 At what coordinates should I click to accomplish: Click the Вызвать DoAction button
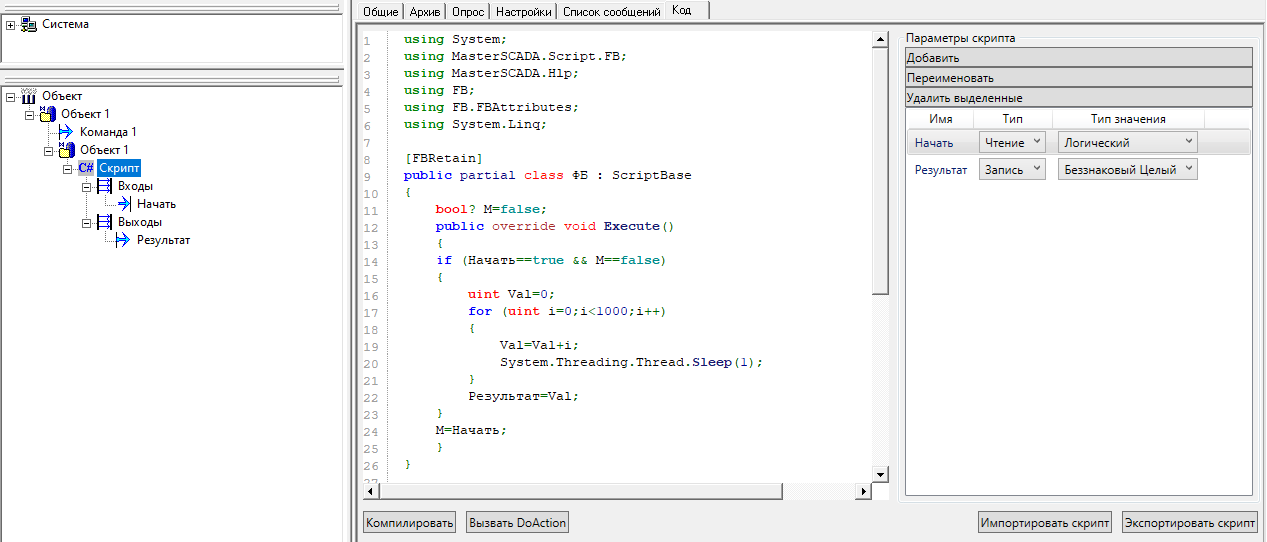[517, 522]
